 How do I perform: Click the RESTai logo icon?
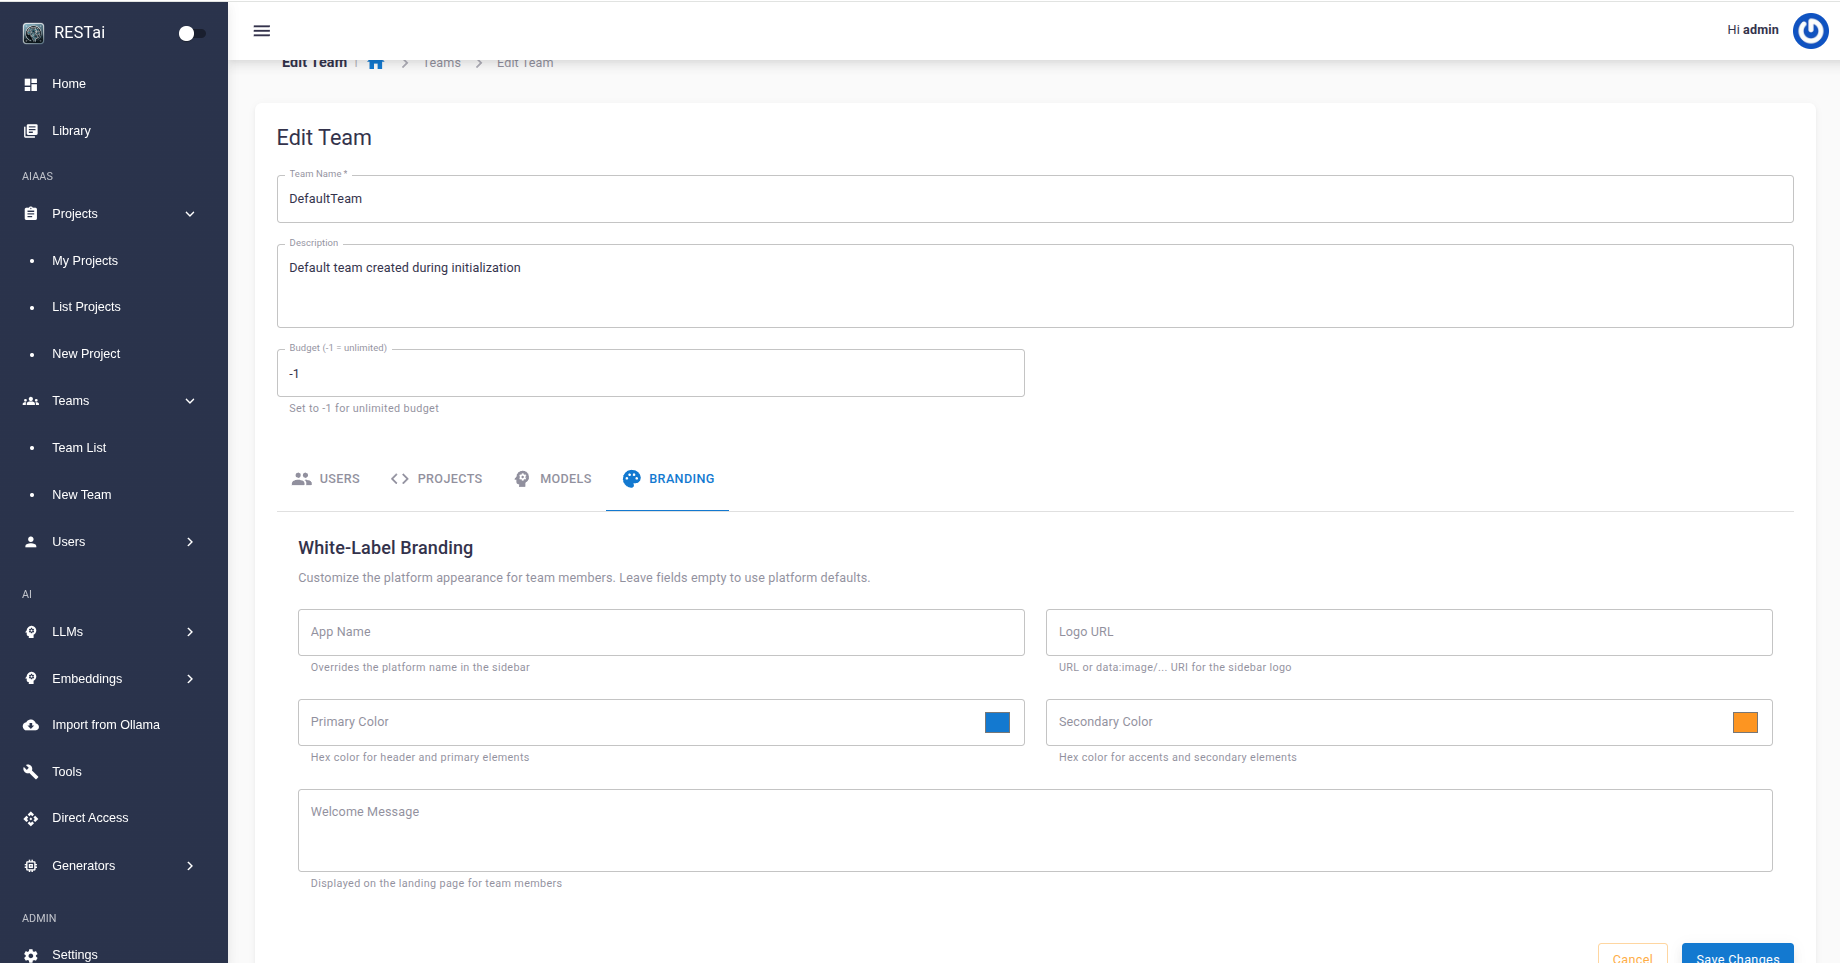click(x=33, y=33)
